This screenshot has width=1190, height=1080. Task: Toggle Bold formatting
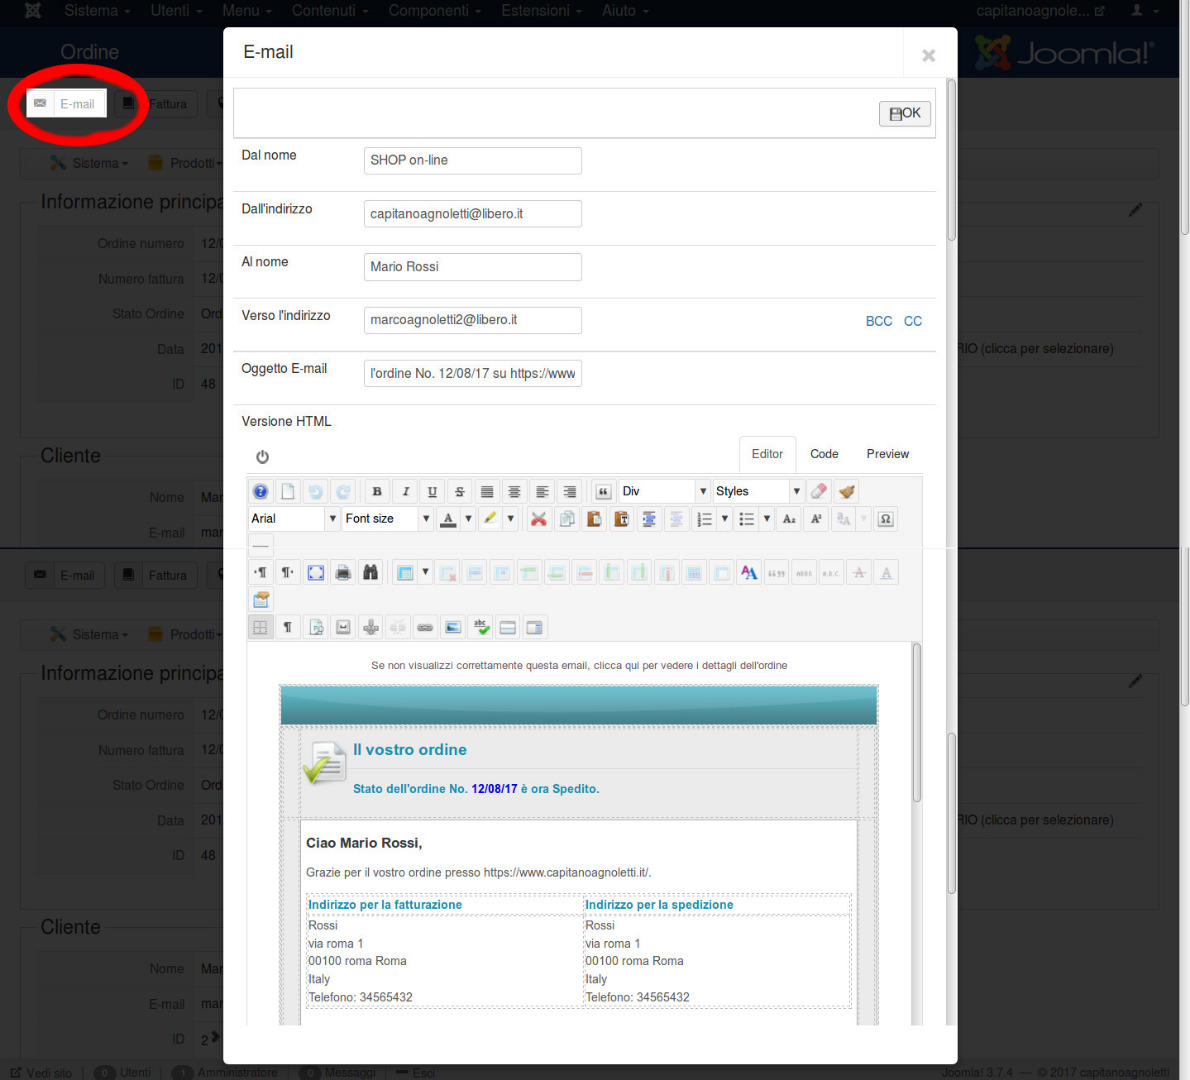pyautogui.click(x=377, y=492)
